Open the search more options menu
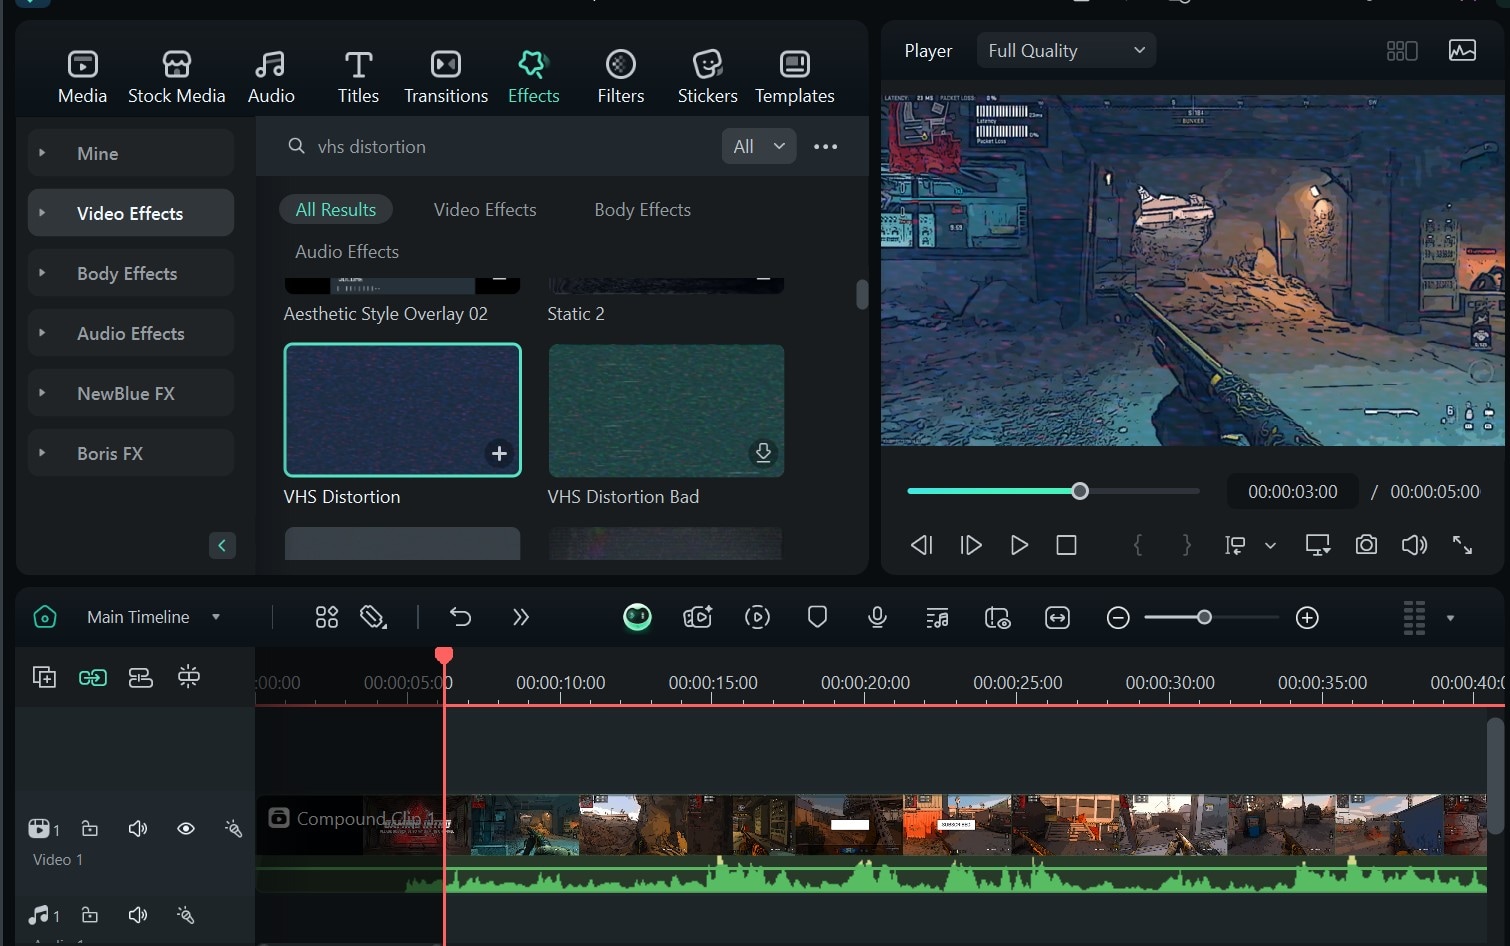The height and width of the screenshot is (946, 1510). click(825, 146)
